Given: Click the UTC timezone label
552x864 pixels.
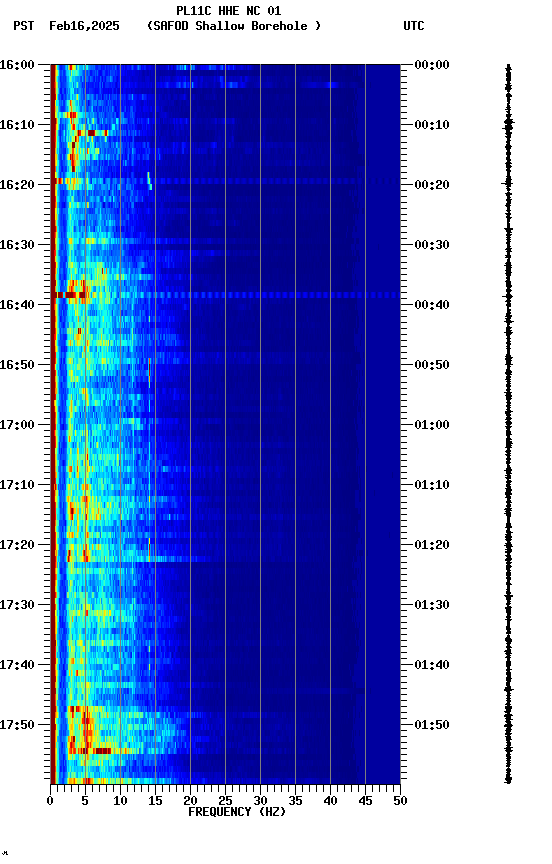Looking at the screenshot, I should pyautogui.click(x=414, y=26).
